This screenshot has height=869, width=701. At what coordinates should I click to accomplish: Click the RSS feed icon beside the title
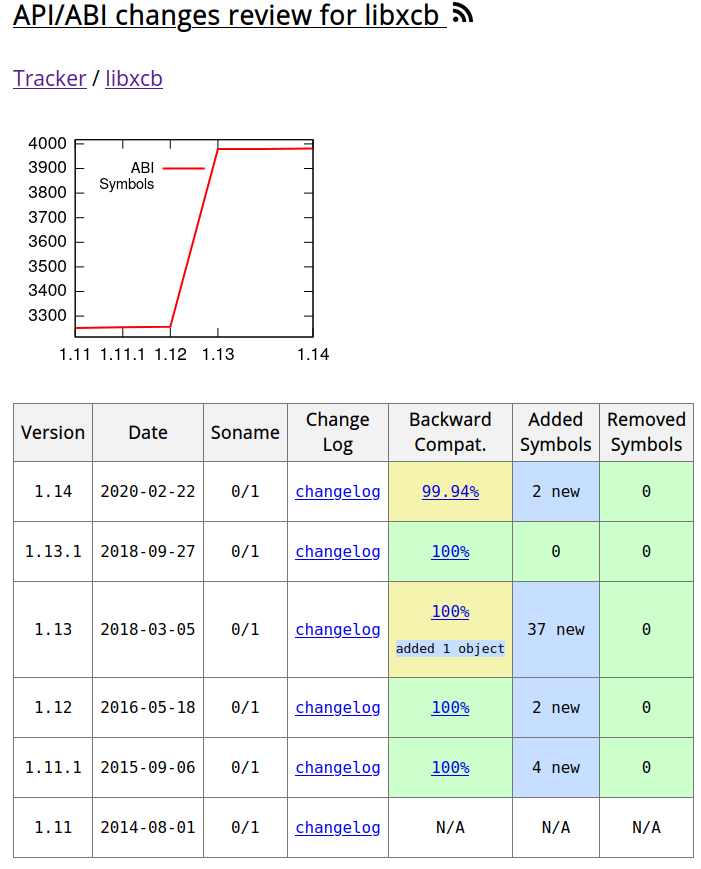[463, 13]
